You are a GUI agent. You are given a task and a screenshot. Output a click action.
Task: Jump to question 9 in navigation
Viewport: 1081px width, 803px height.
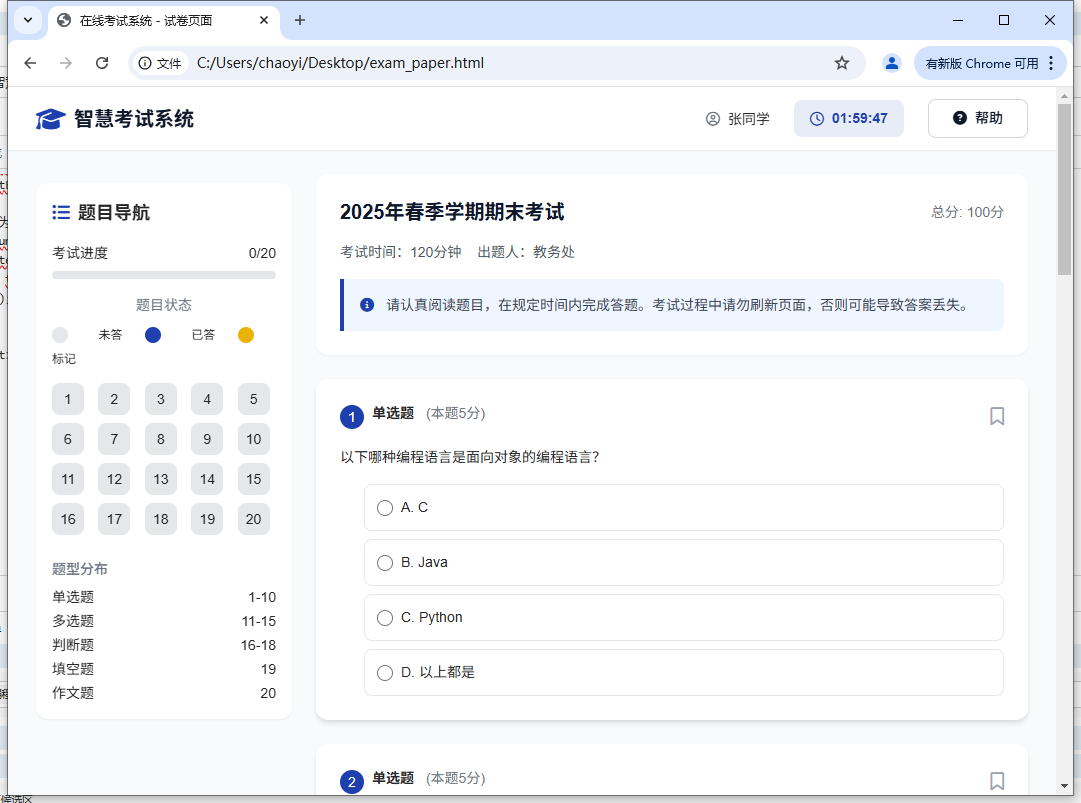pyautogui.click(x=207, y=439)
